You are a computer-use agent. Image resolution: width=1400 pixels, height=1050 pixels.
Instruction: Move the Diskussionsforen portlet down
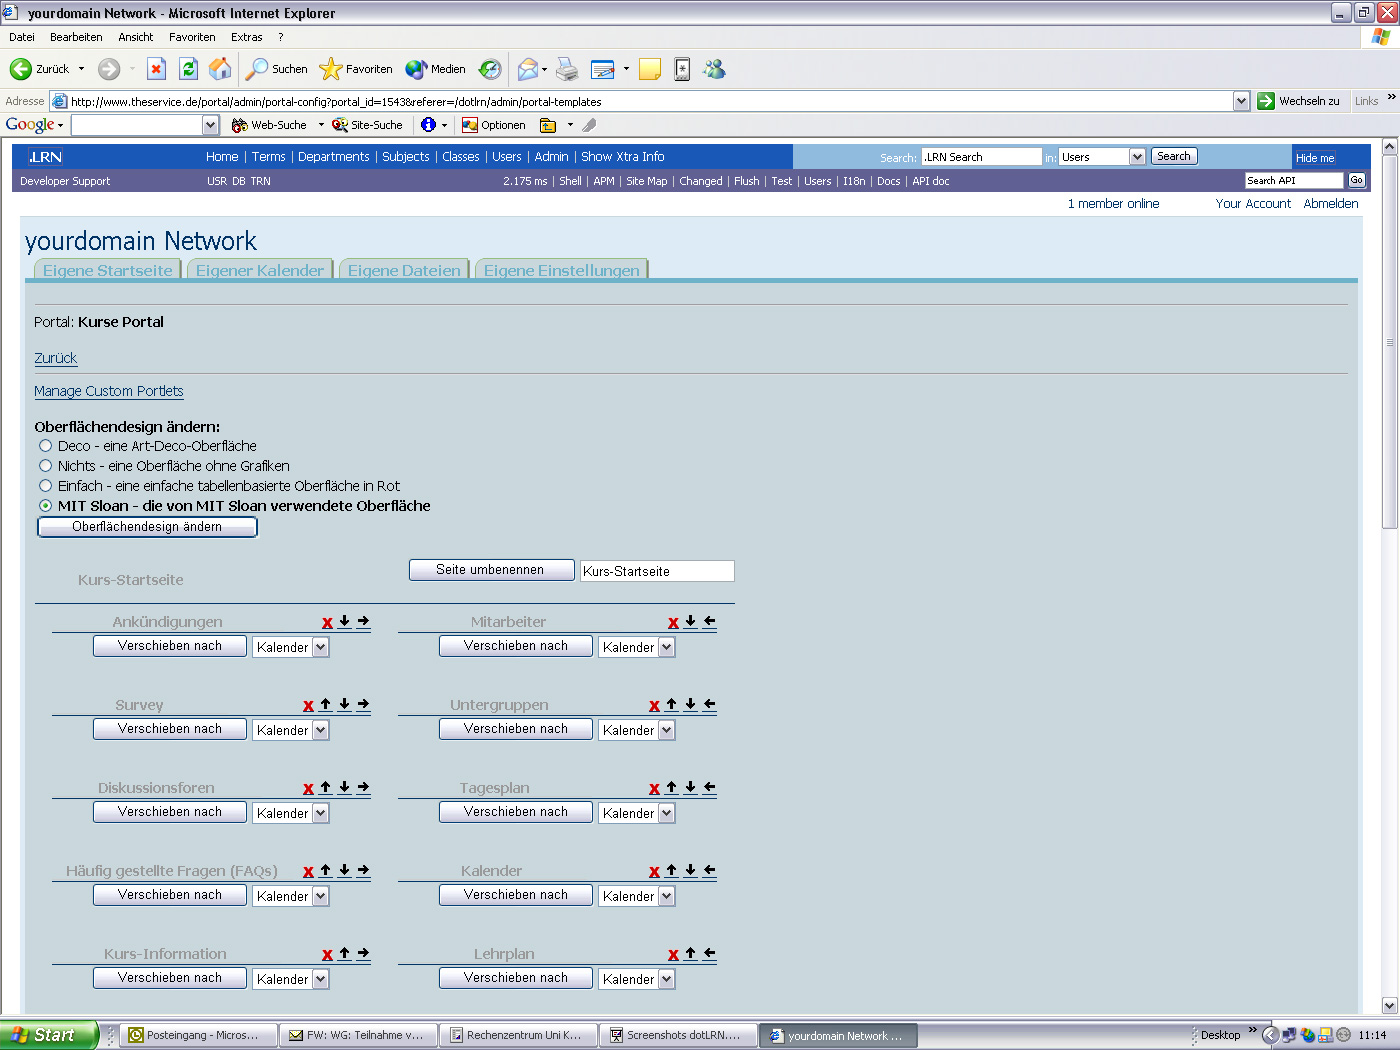pos(344,788)
